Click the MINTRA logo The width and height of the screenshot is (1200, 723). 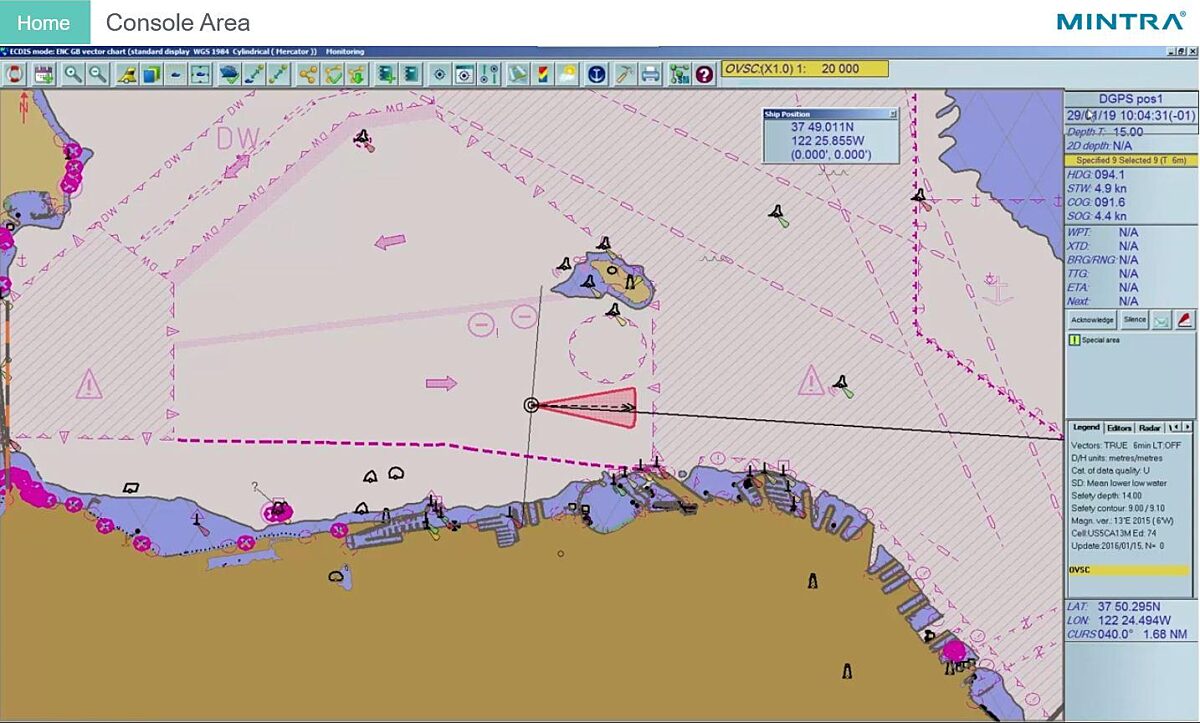coord(1121,21)
